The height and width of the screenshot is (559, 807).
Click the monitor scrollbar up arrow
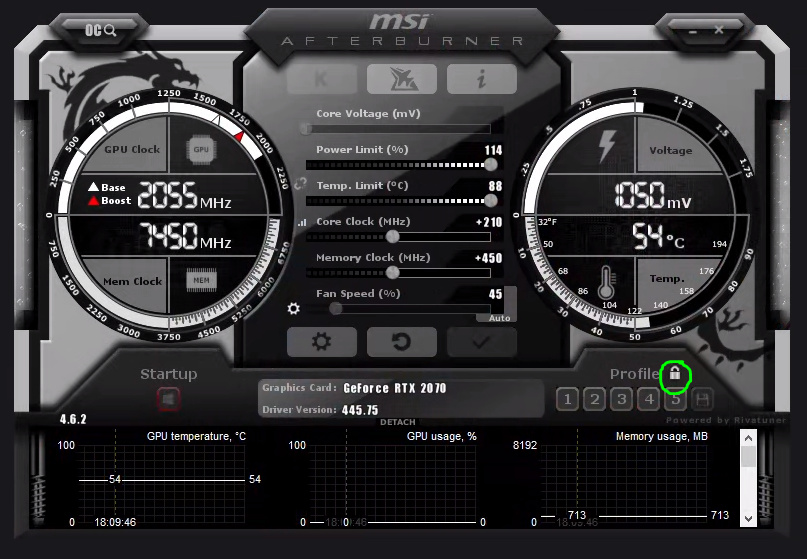(x=748, y=439)
